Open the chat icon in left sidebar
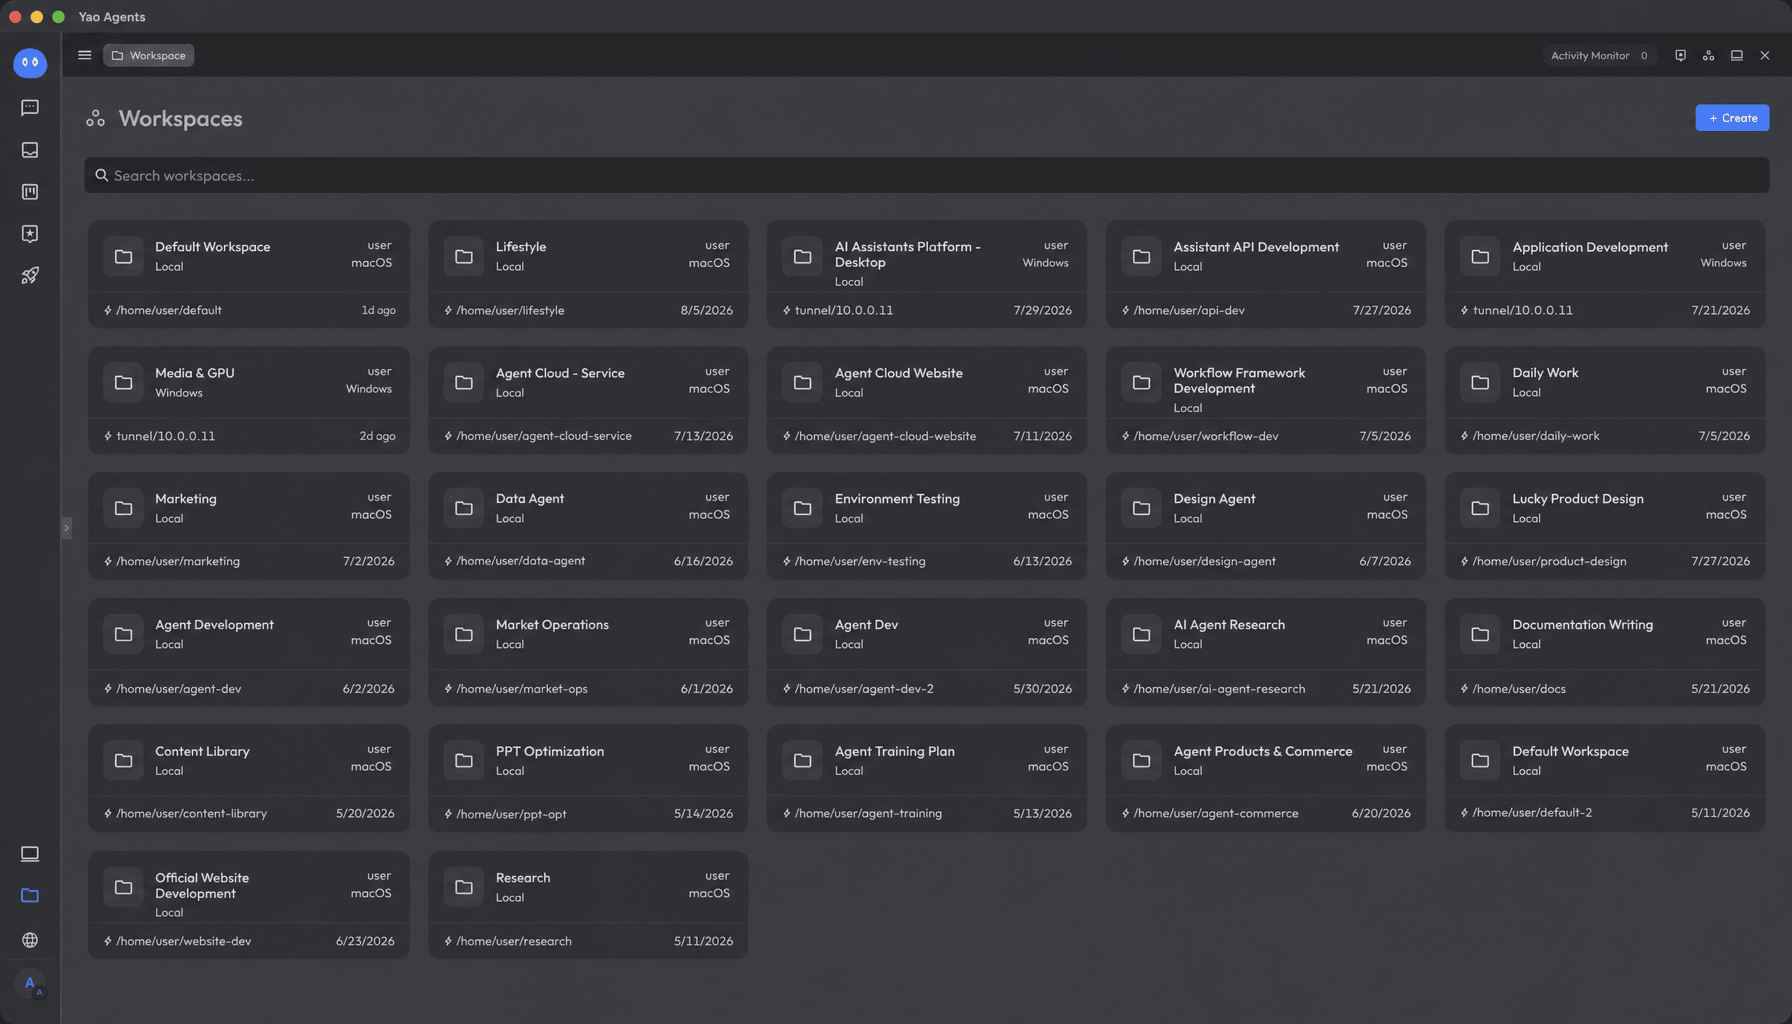Screen dimensions: 1792x1024 pos(30,108)
